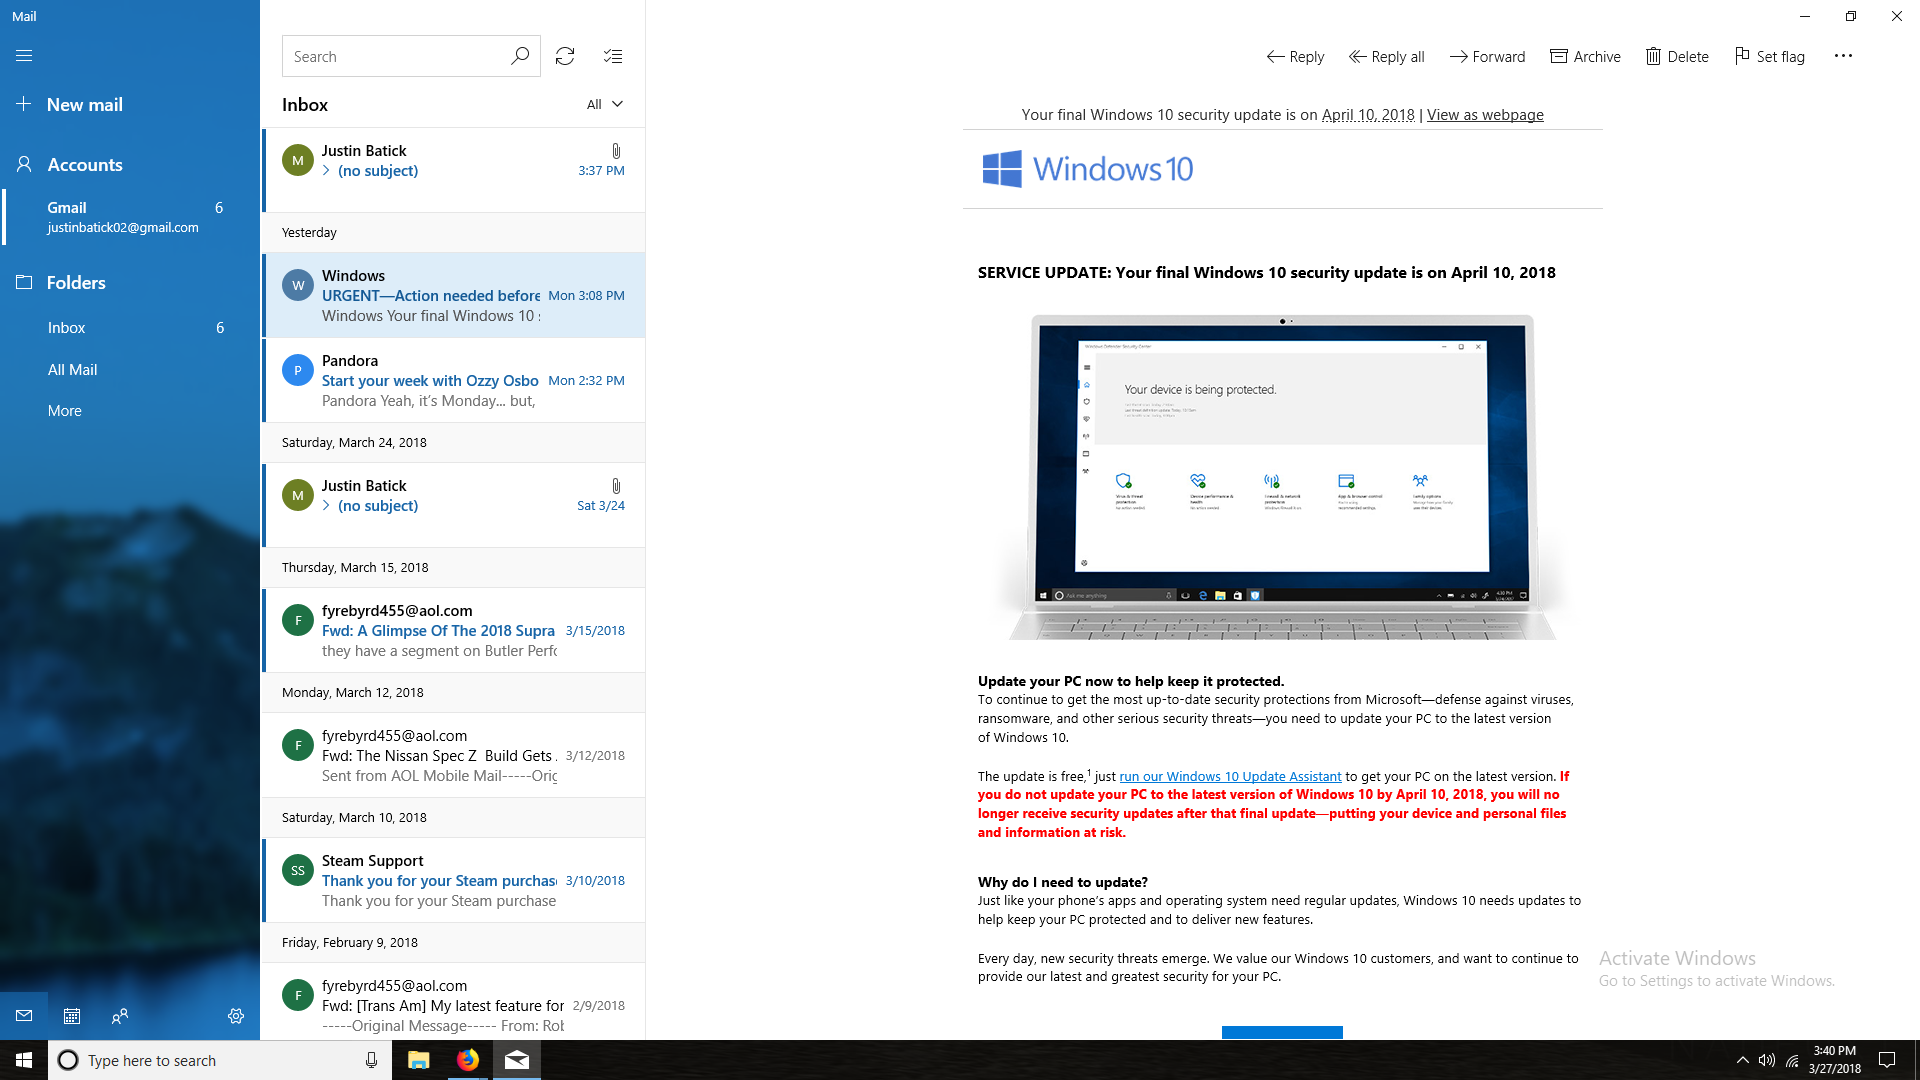Image resolution: width=1920 pixels, height=1080 pixels.
Task: Click the Set flag icon
Action: [1742, 56]
